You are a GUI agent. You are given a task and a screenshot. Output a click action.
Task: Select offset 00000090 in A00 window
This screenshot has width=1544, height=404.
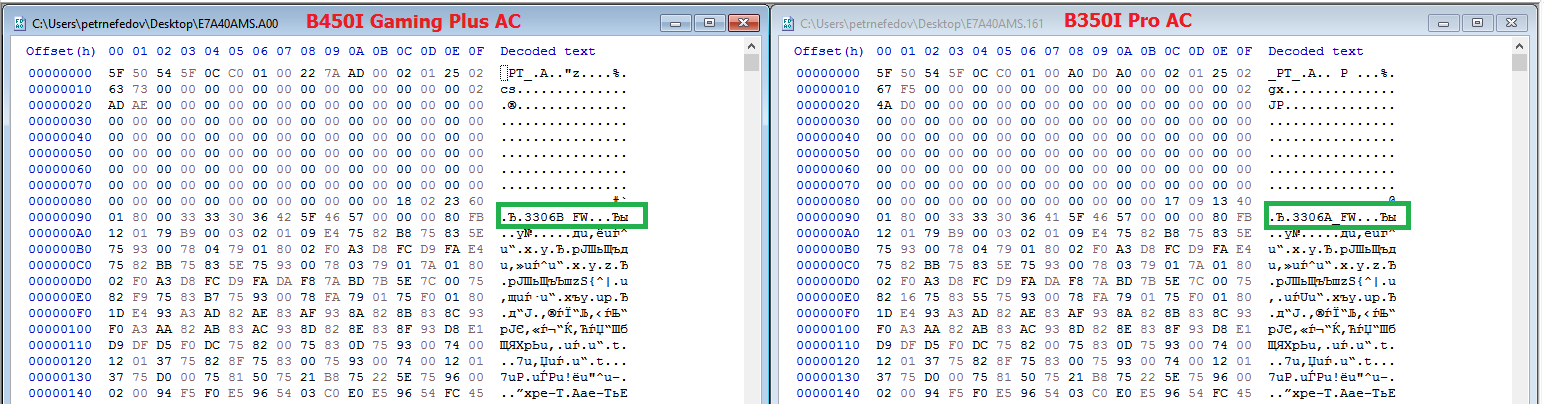pyautogui.click(x=60, y=217)
